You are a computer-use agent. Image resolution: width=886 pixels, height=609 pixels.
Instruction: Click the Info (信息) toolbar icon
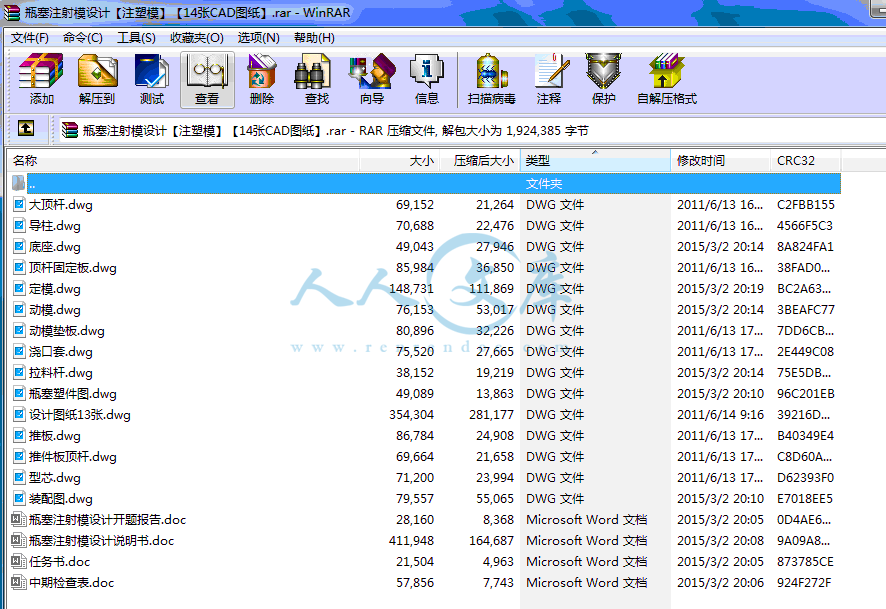tap(426, 79)
